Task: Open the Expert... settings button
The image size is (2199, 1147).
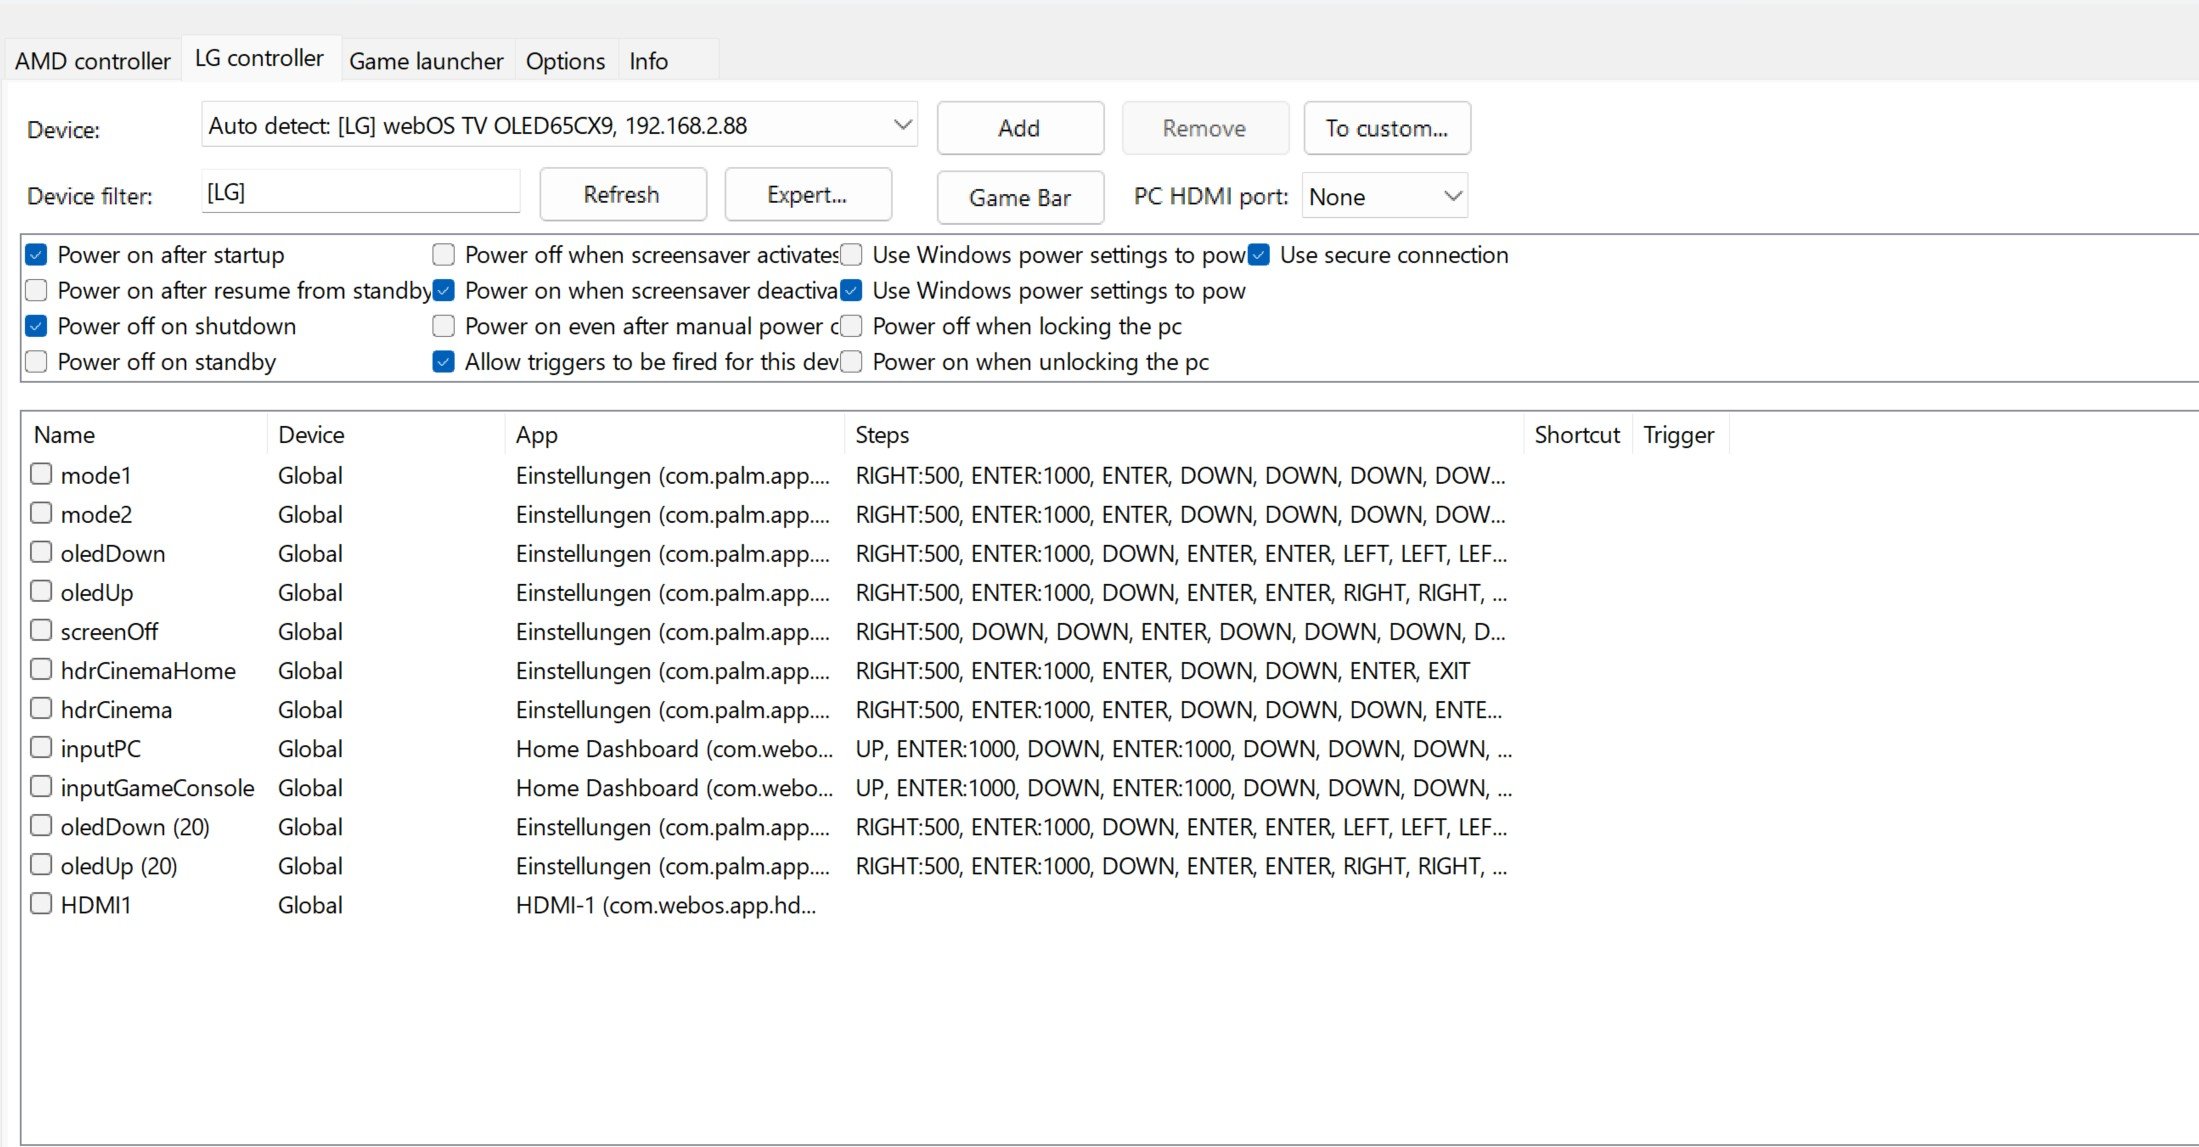Action: pos(807,195)
